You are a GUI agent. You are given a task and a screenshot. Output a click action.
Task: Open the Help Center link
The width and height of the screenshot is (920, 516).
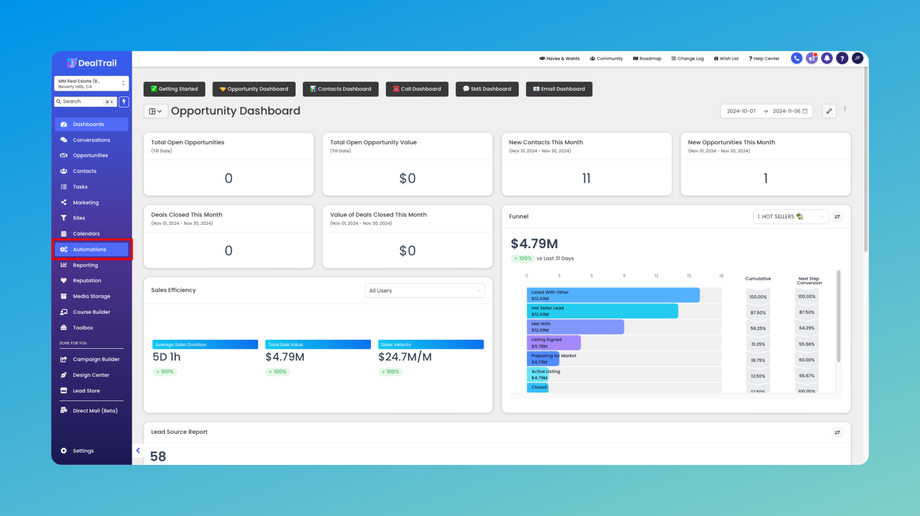pyautogui.click(x=764, y=59)
